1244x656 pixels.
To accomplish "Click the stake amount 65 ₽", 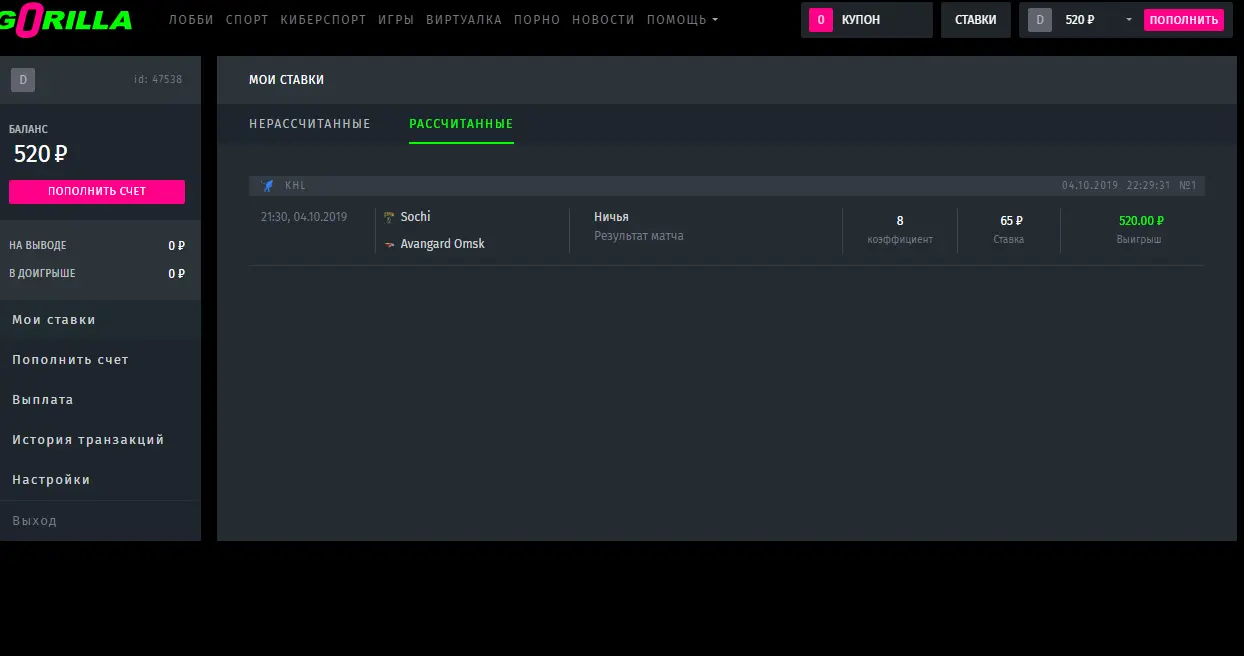I will 1011,221.
